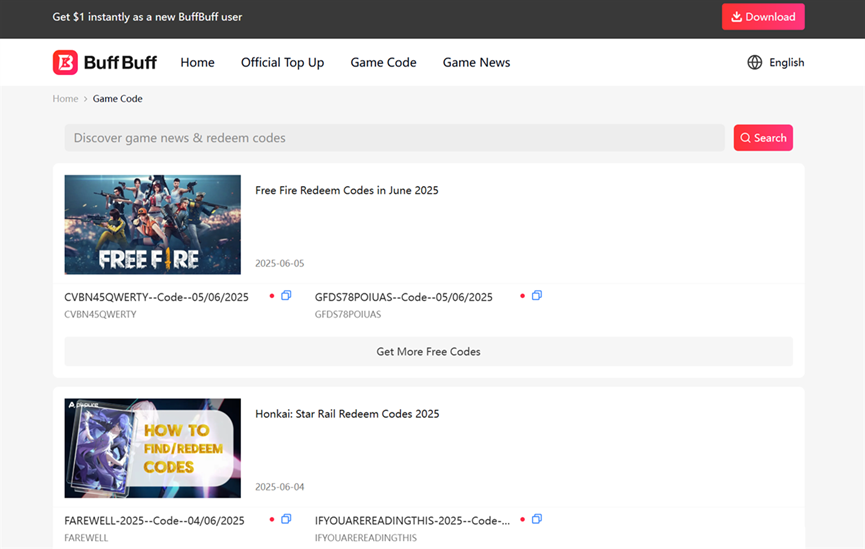
Task: Copy the FAREWELL code
Action: point(286,519)
